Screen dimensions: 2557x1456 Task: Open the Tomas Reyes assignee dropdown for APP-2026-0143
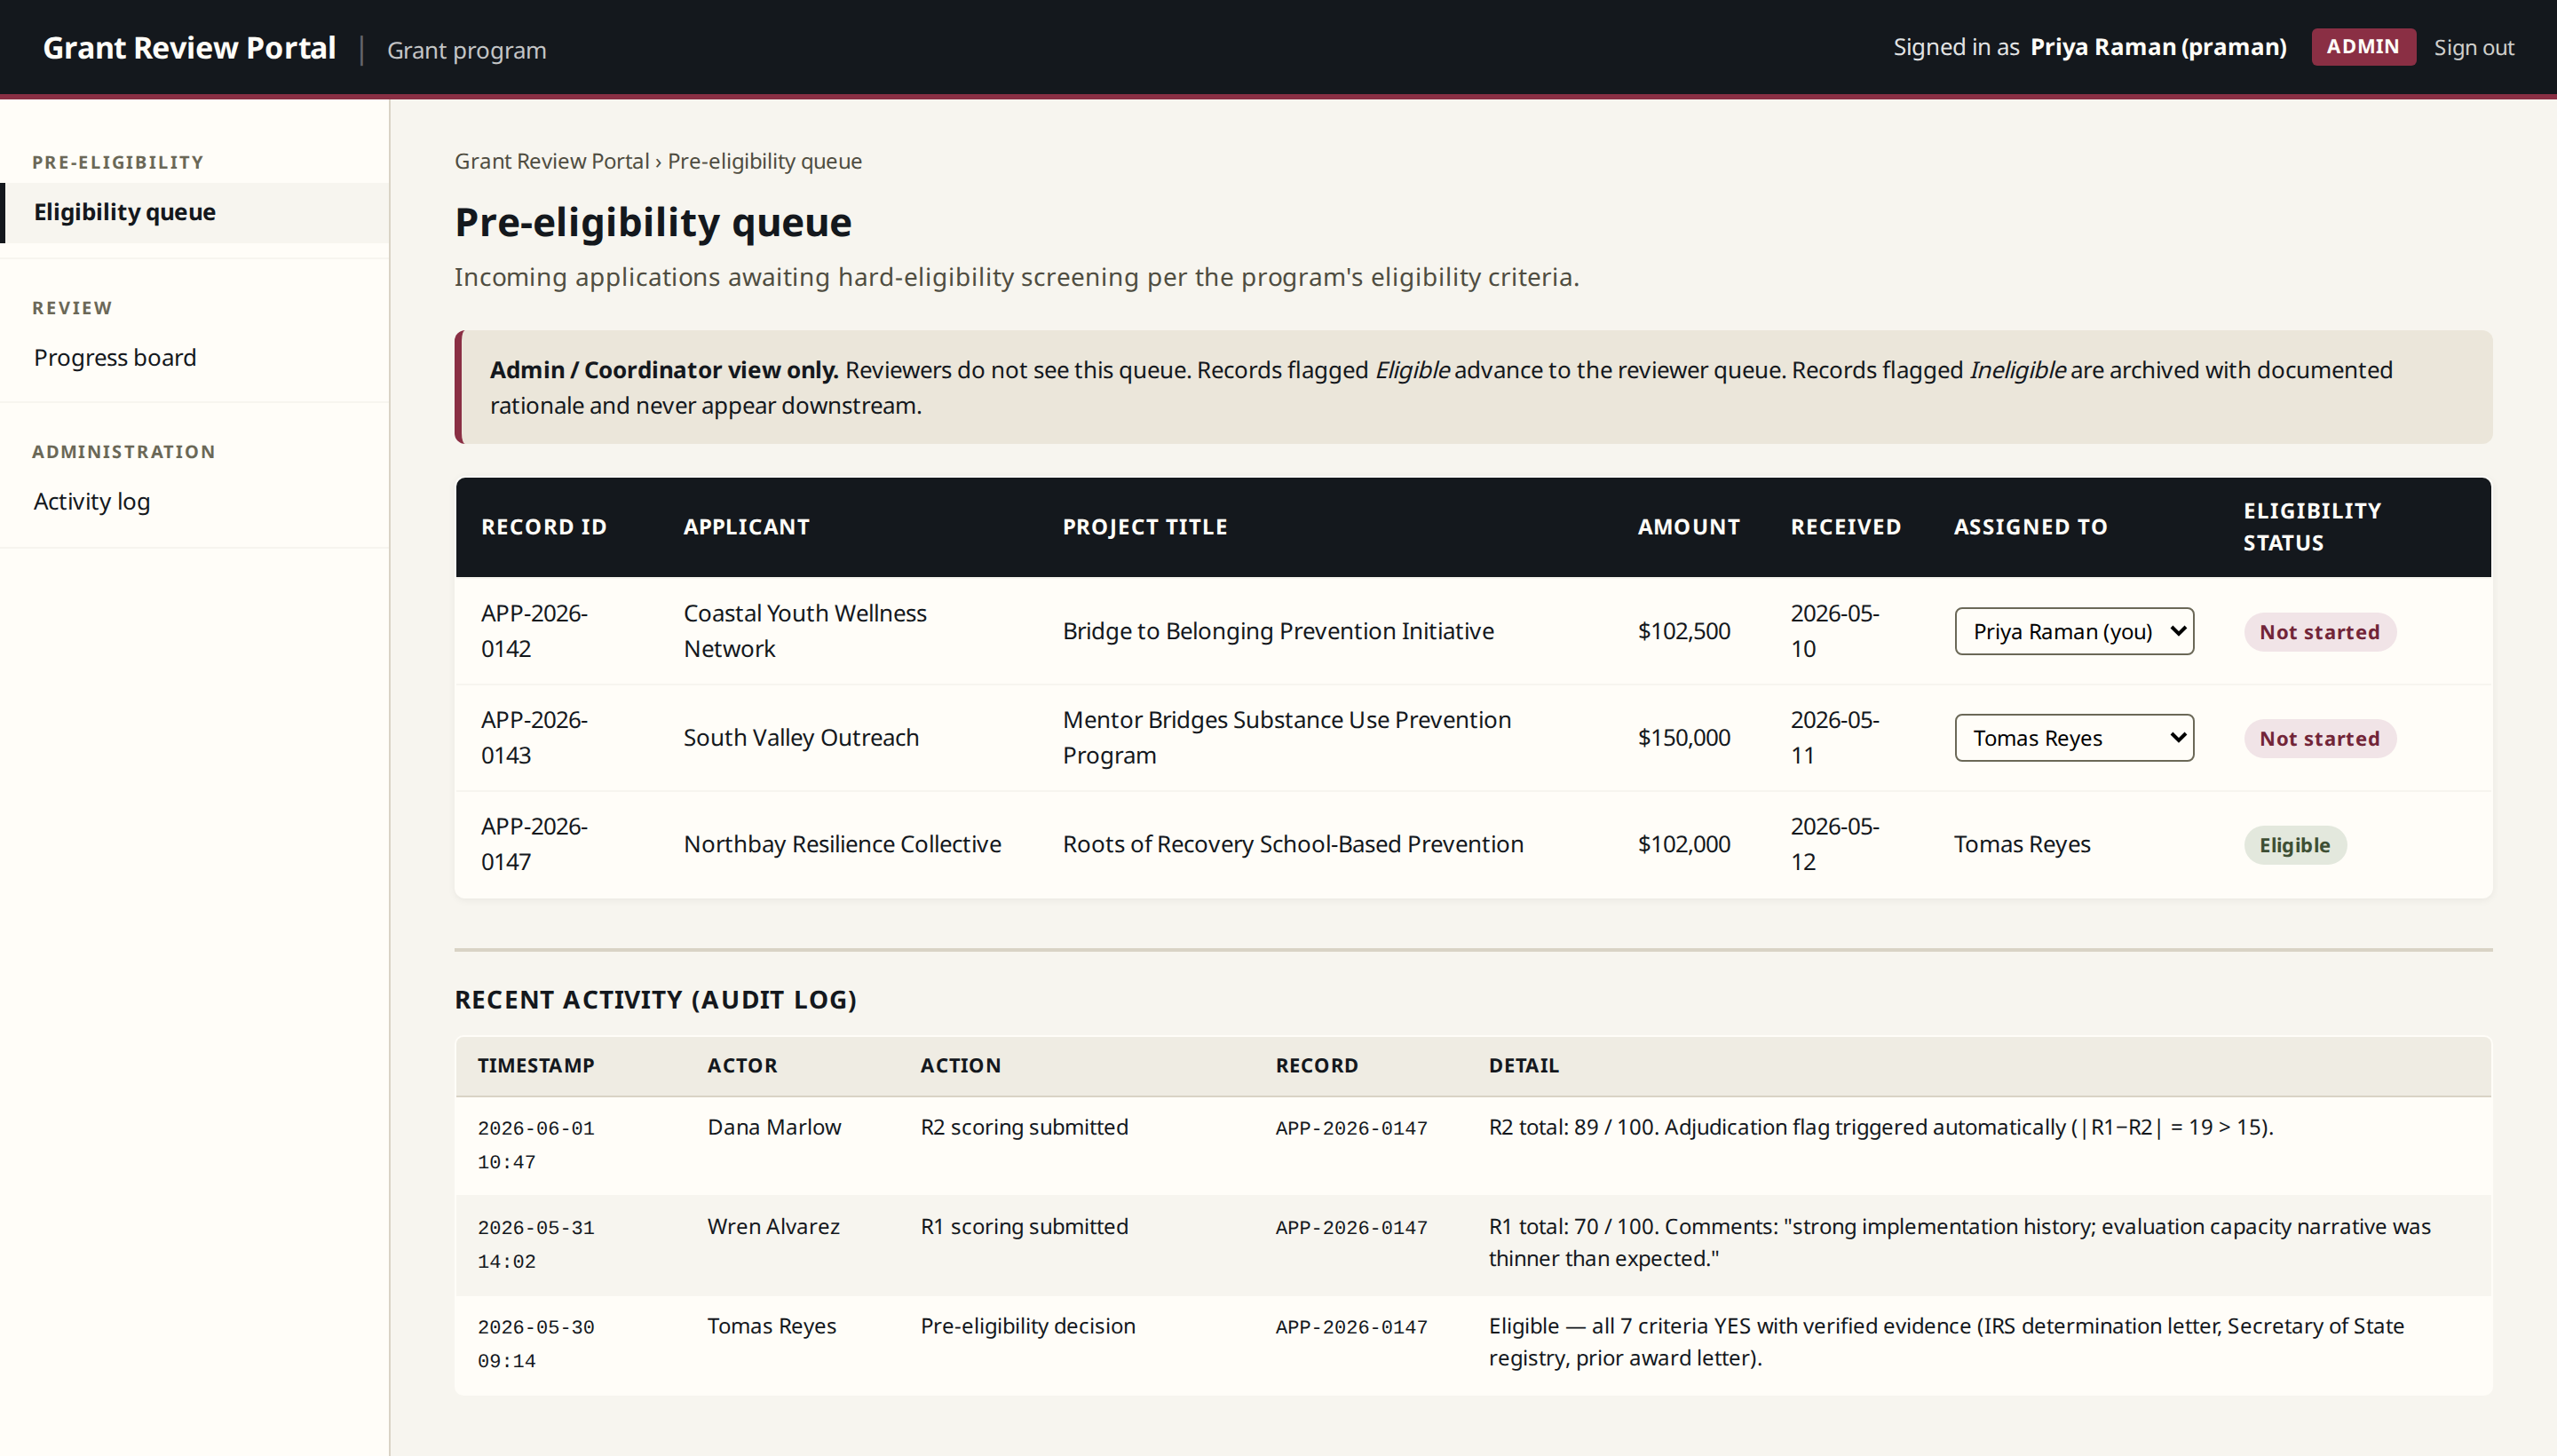coord(2074,738)
